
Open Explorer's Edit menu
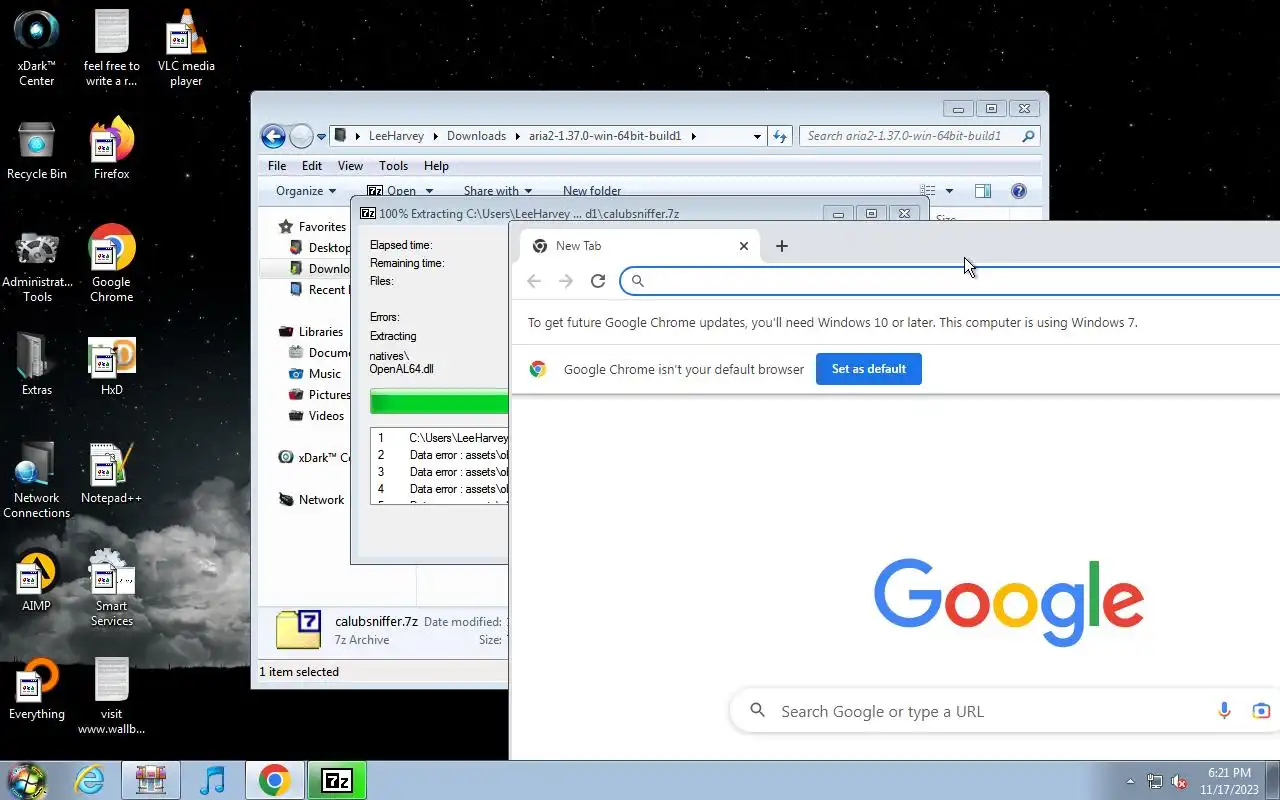312,166
